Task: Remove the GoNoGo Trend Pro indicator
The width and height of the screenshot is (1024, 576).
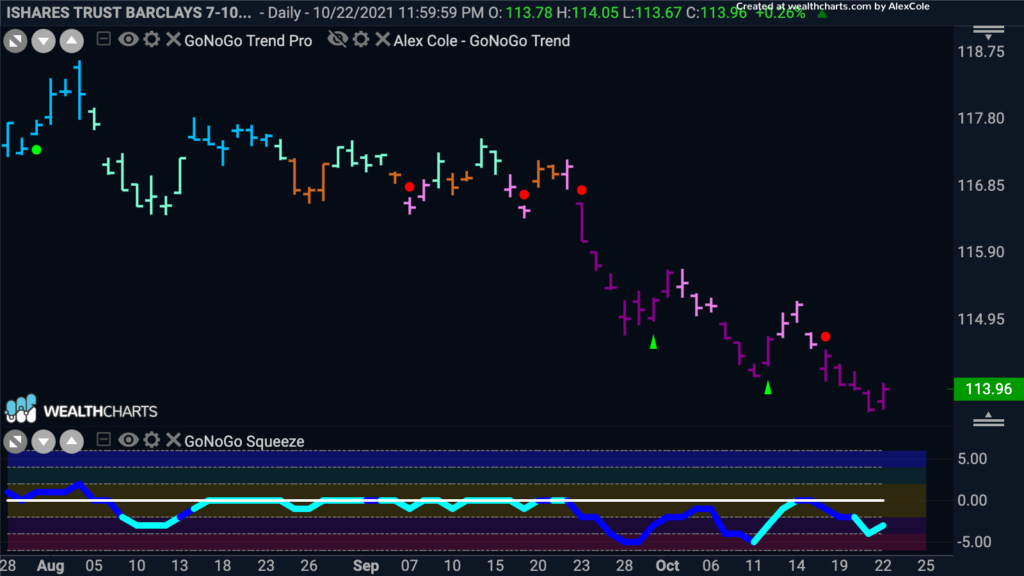Action: coord(173,39)
